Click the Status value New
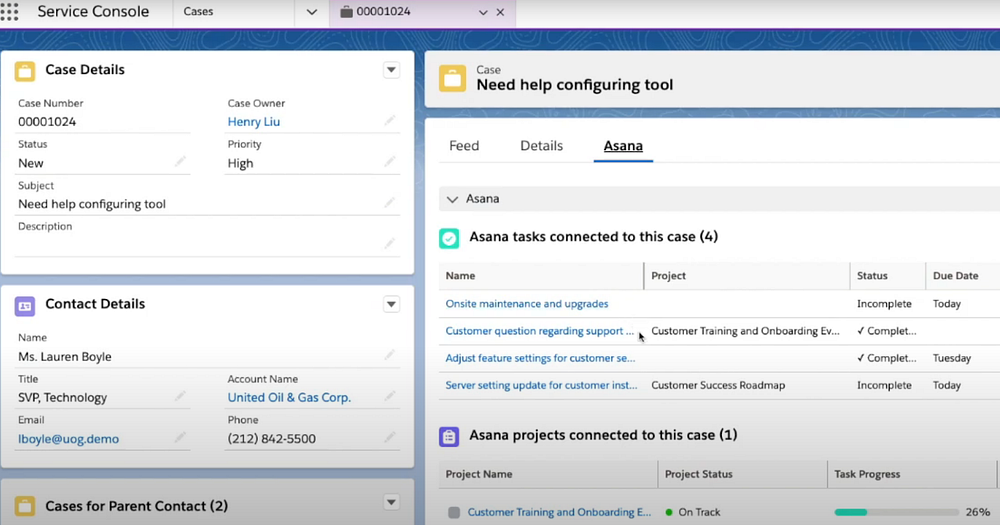This screenshot has height=525, width=1000. tap(31, 163)
